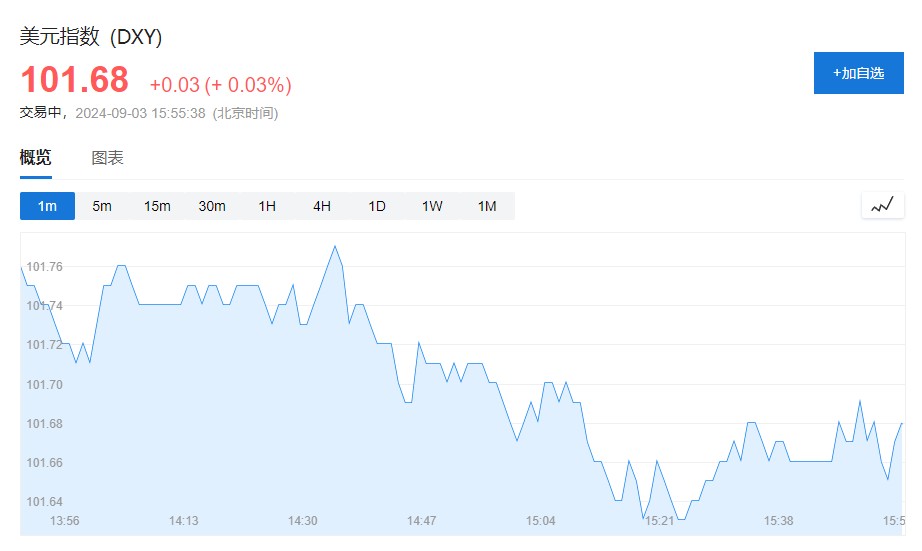Click the +0.03 (+0.03%) change value

tap(220, 85)
